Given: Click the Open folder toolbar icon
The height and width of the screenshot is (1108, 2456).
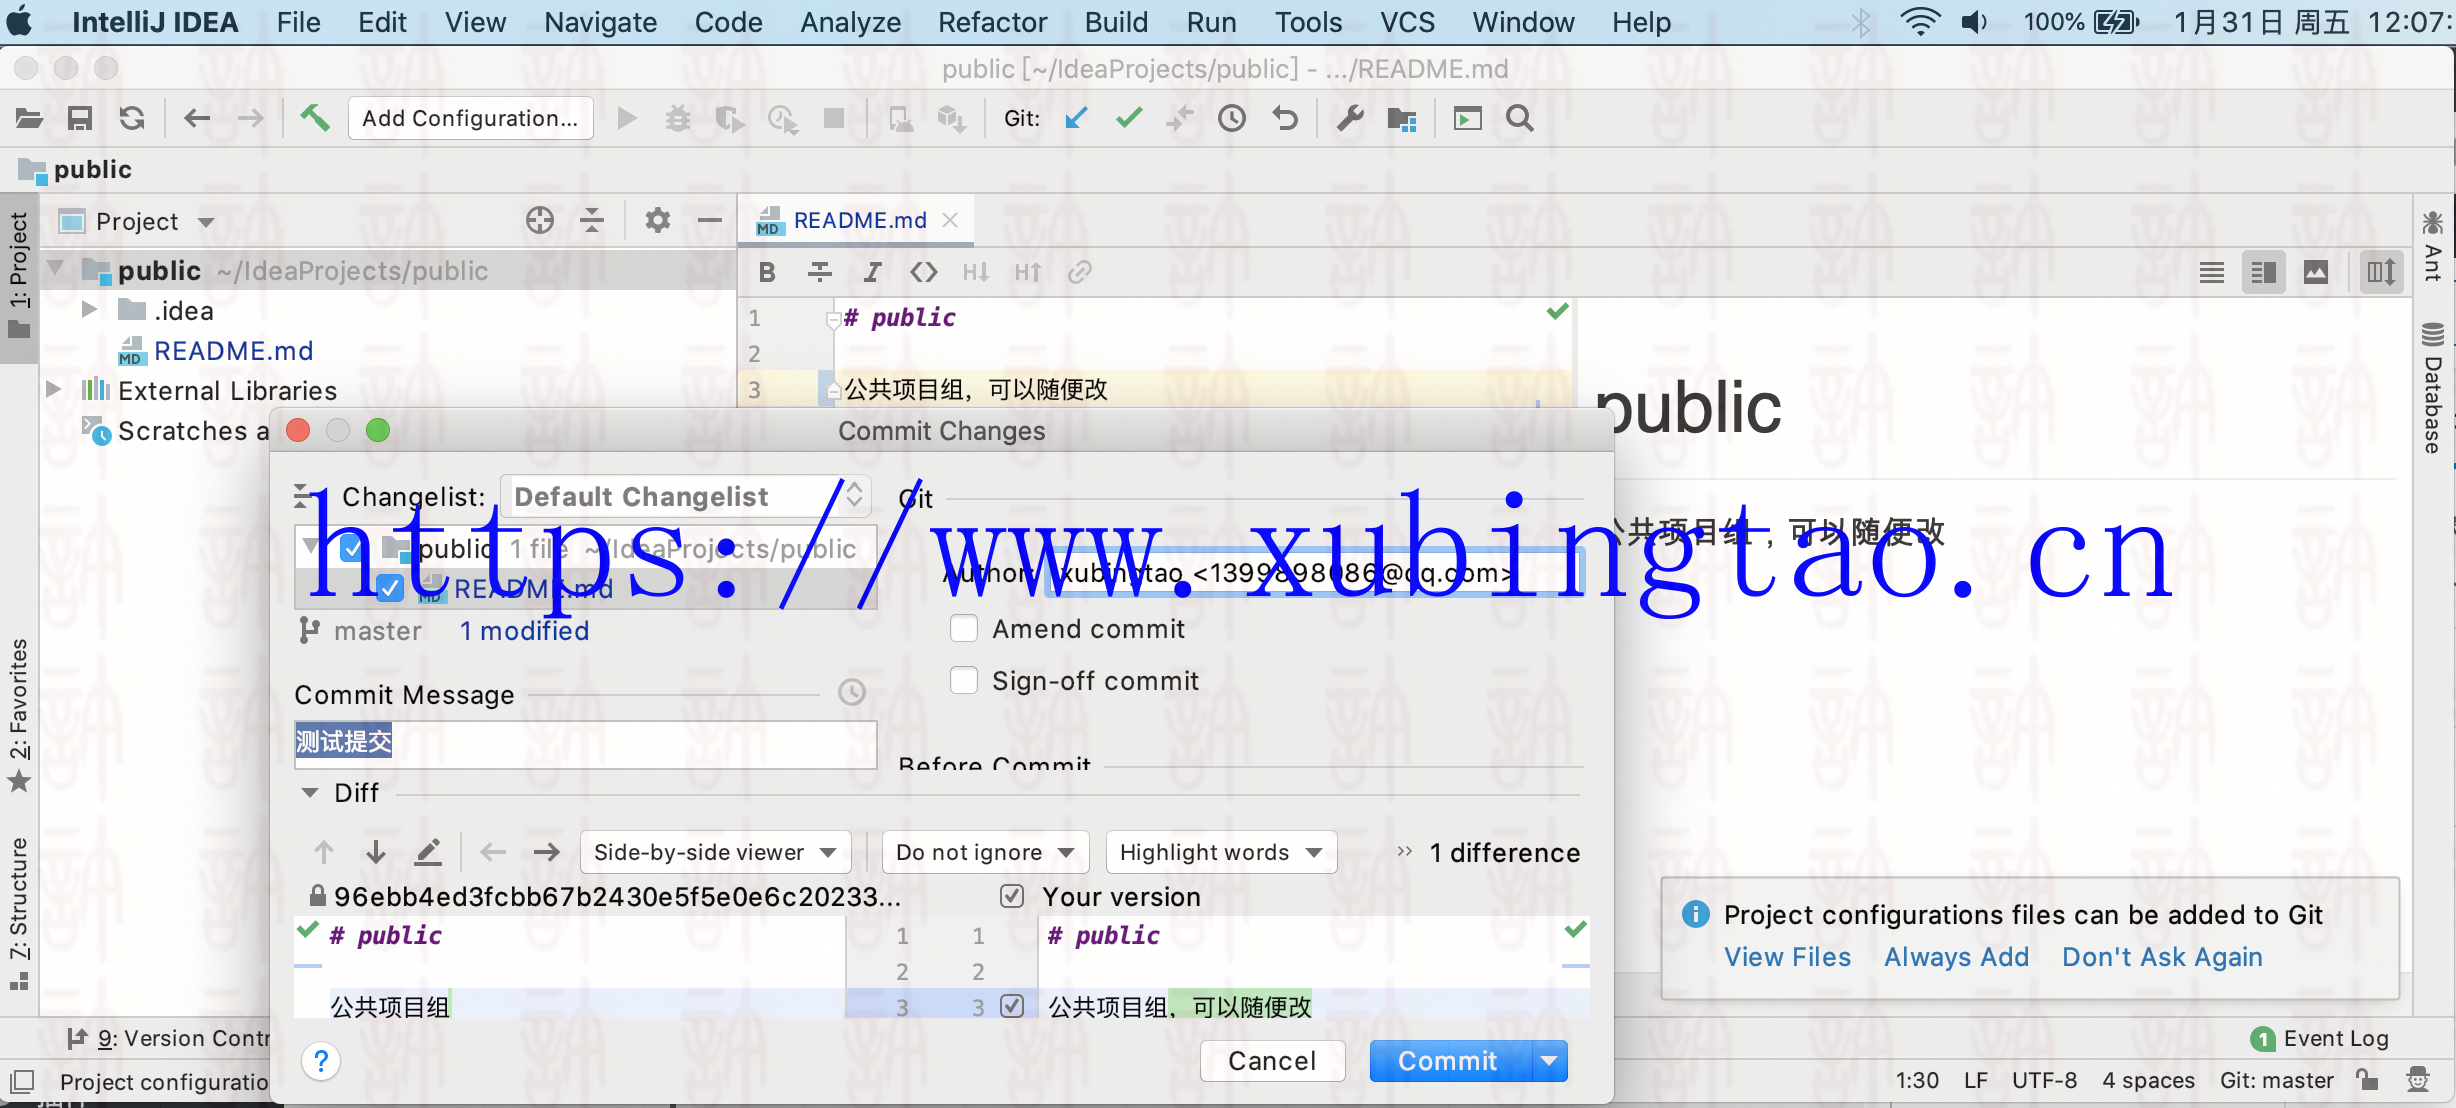Looking at the screenshot, I should [x=29, y=119].
